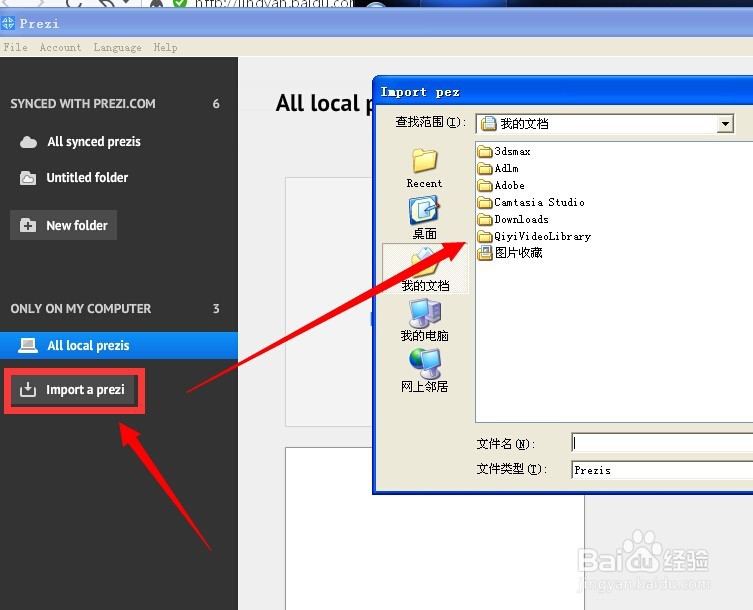This screenshot has width=753, height=610.
Task: Select QiyiVideoLibrary folder name
Action: (x=543, y=236)
